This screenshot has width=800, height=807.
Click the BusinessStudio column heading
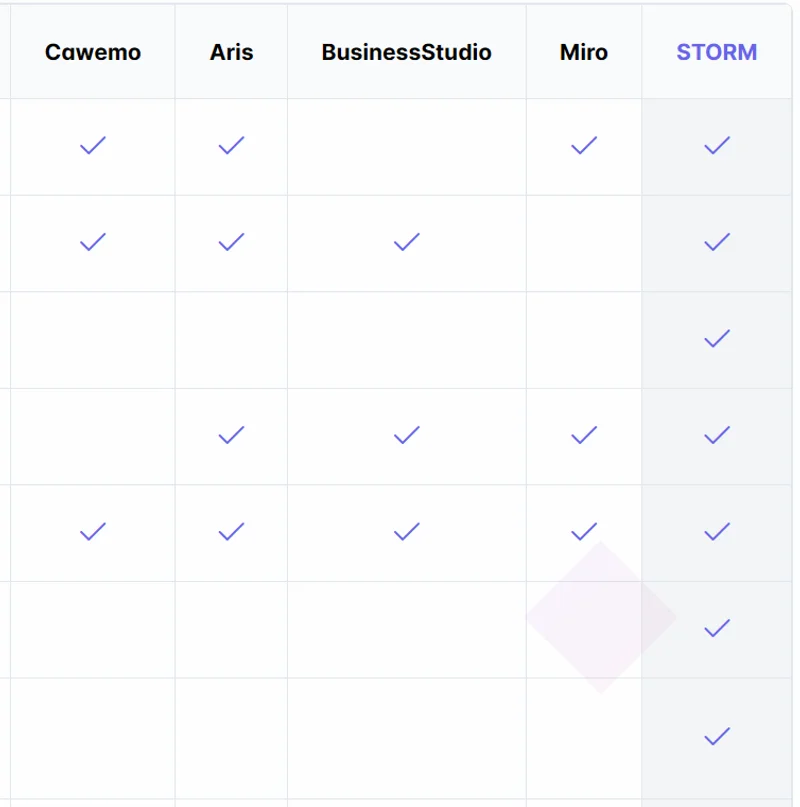(x=406, y=53)
